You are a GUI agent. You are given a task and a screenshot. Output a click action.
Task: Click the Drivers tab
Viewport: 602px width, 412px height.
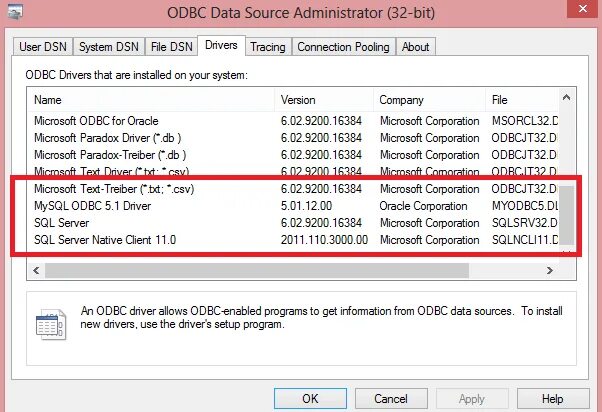point(221,45)
